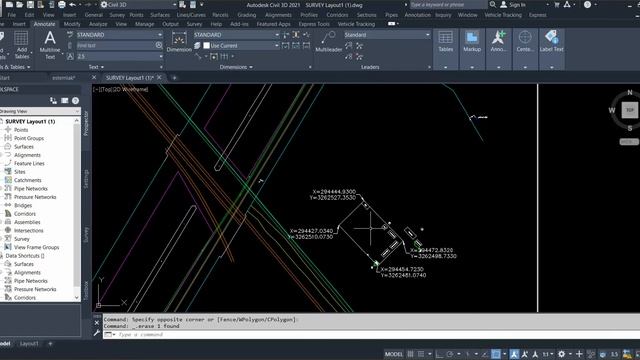Select Feature Lines in Prospector tree

[x=29, y=163]
